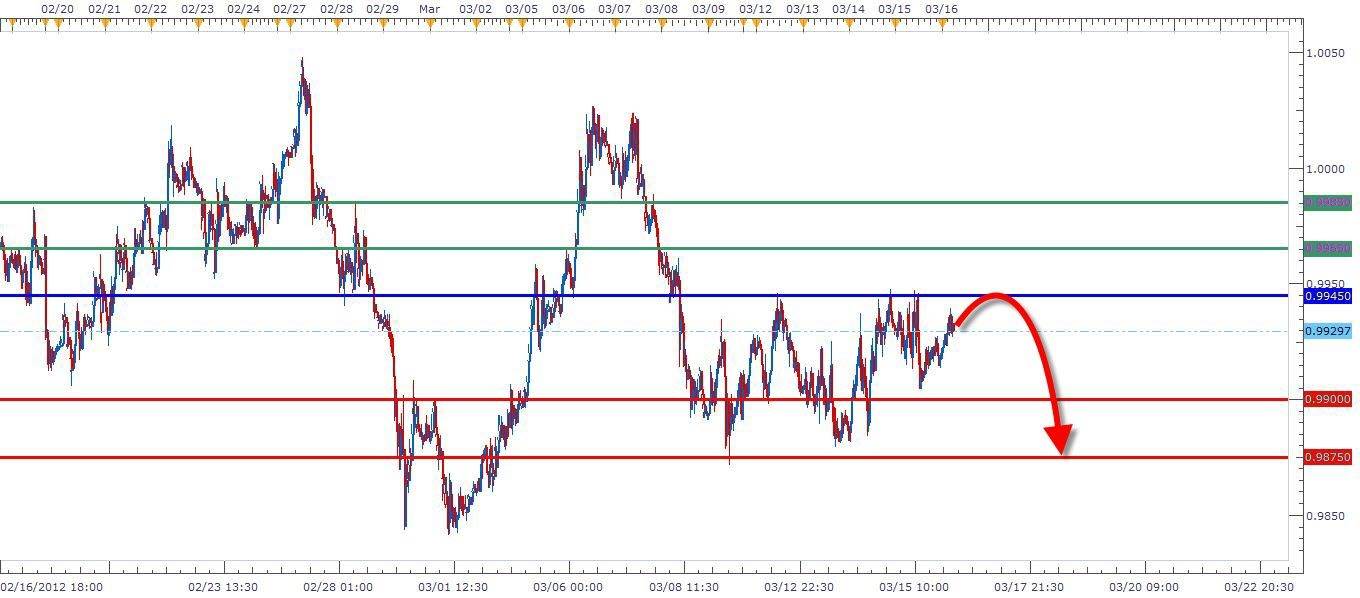Click the orange marker below the Mar label
Screen dimensions: 1360x598
429,24
